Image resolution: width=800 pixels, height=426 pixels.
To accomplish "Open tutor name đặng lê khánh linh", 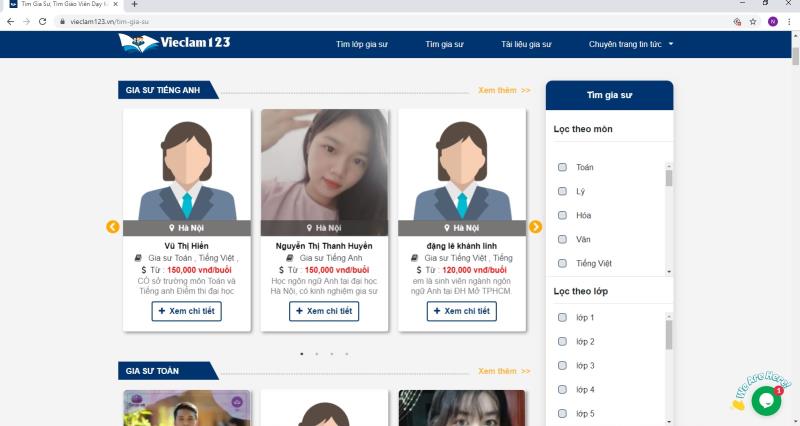I will tap(462, 246).
